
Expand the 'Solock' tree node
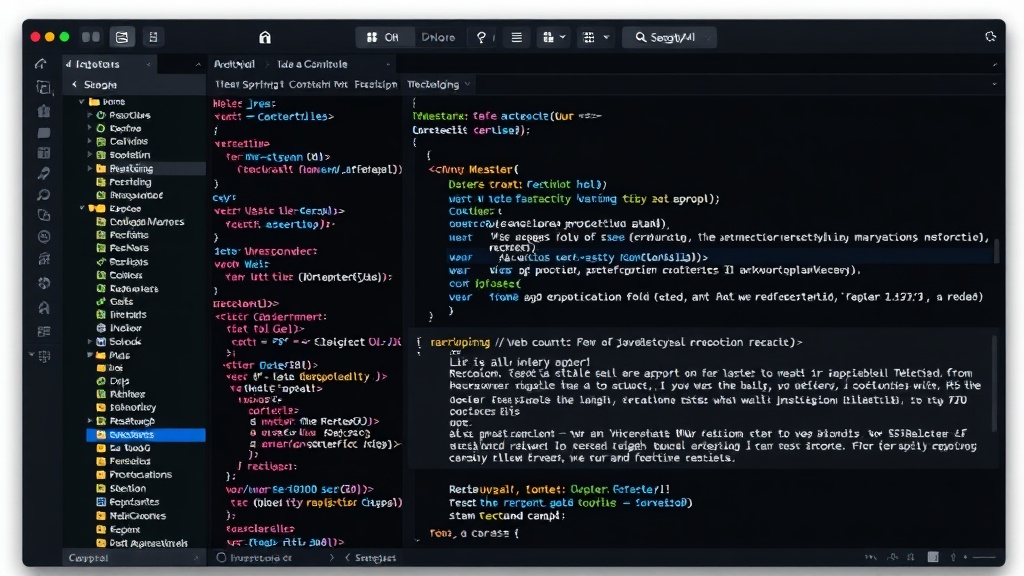point(90,342)
